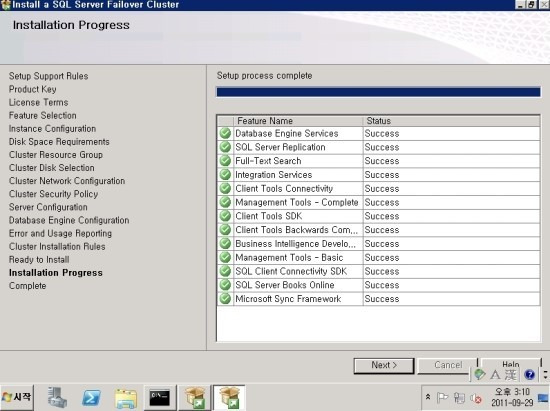Open the file explorer folder taskbar icon
The image size is (550, 411).
(x=126, y=398)
